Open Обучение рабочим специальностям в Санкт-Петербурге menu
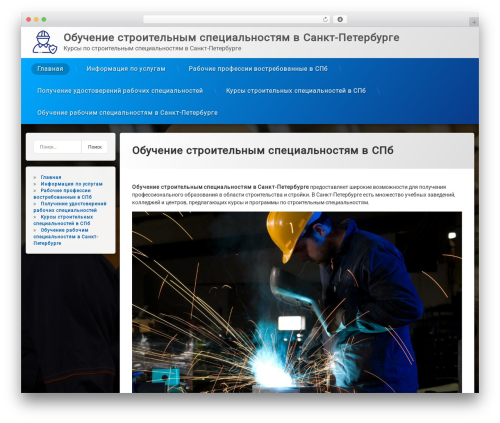 (x=127, y=113)
